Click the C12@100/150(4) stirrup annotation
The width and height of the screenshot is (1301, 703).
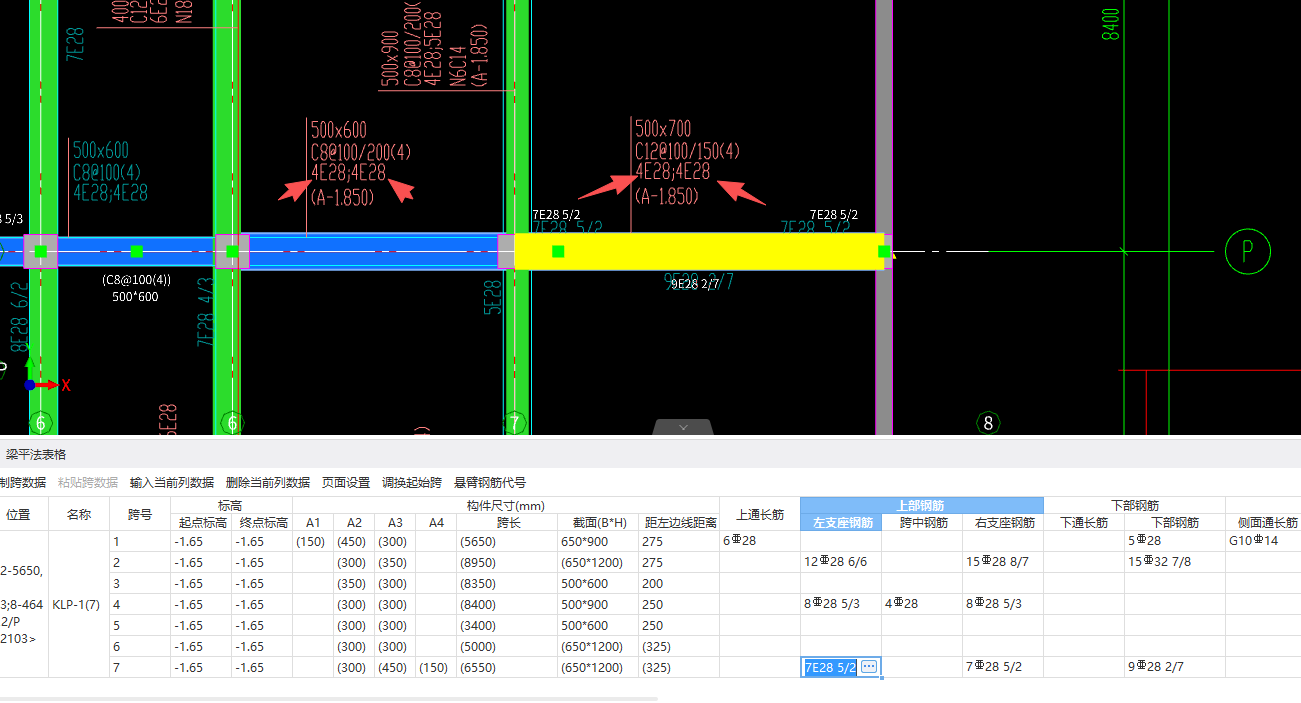687,151
